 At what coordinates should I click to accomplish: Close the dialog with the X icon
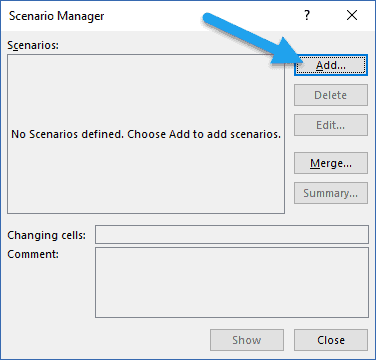[x=352, y=15]
